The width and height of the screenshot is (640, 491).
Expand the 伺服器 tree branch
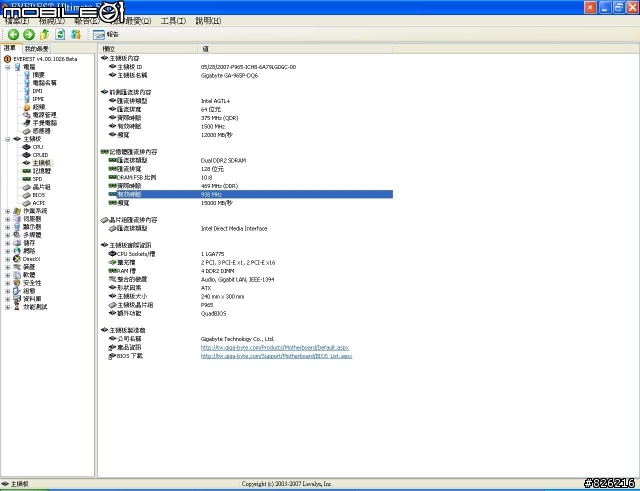[8, 219]
